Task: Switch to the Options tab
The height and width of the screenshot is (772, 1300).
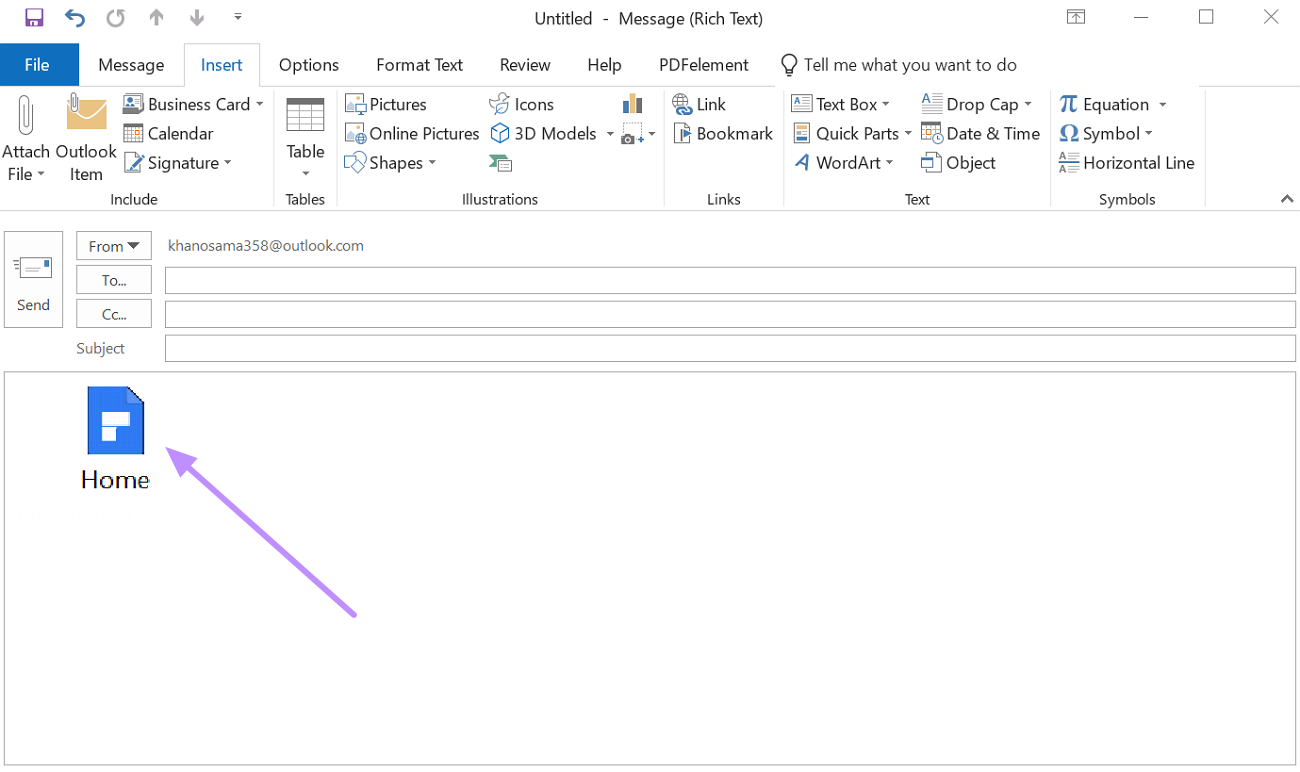Action: [x=309, y=65]
